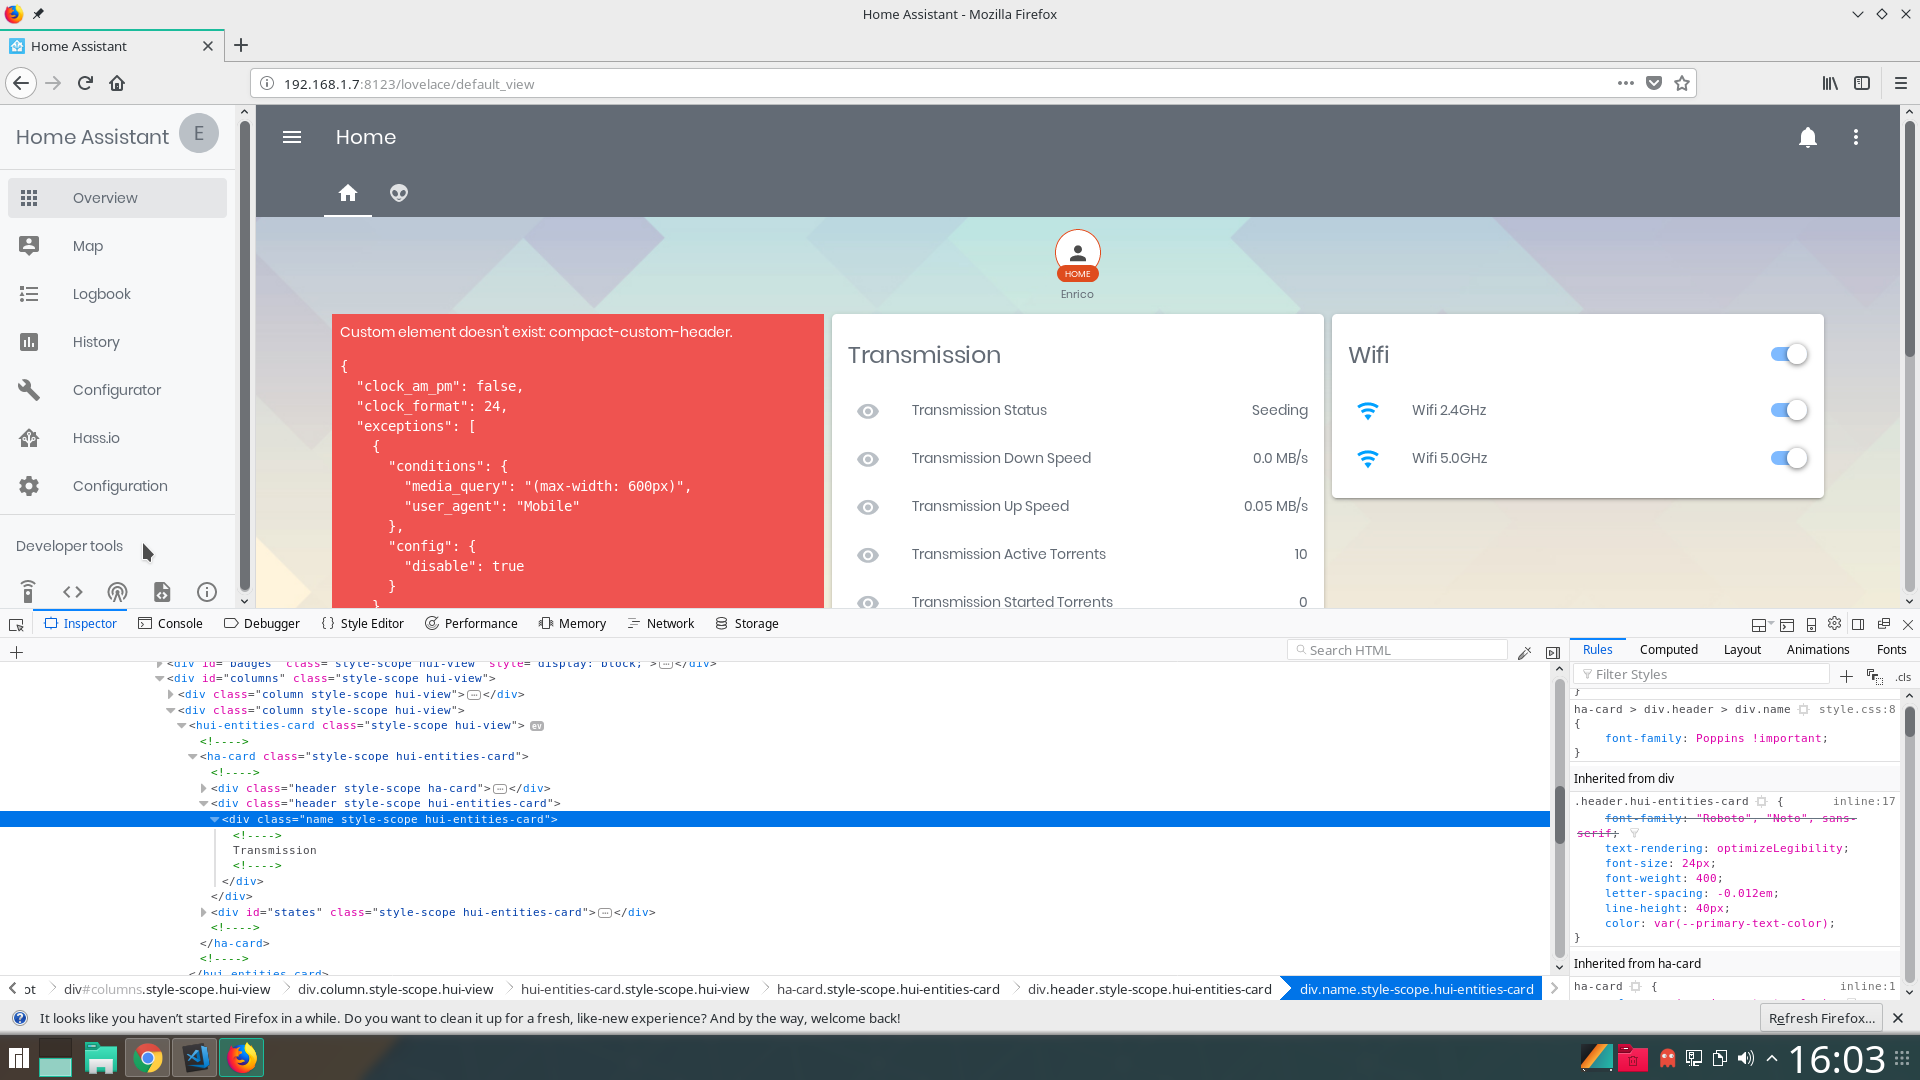Collapse the ha-card element node
Viewport: 1920px width, 1080px height.
193,757
